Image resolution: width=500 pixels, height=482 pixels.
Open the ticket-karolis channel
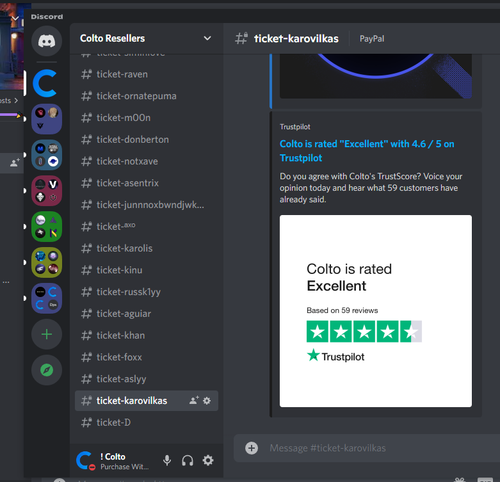pos(147,248)
